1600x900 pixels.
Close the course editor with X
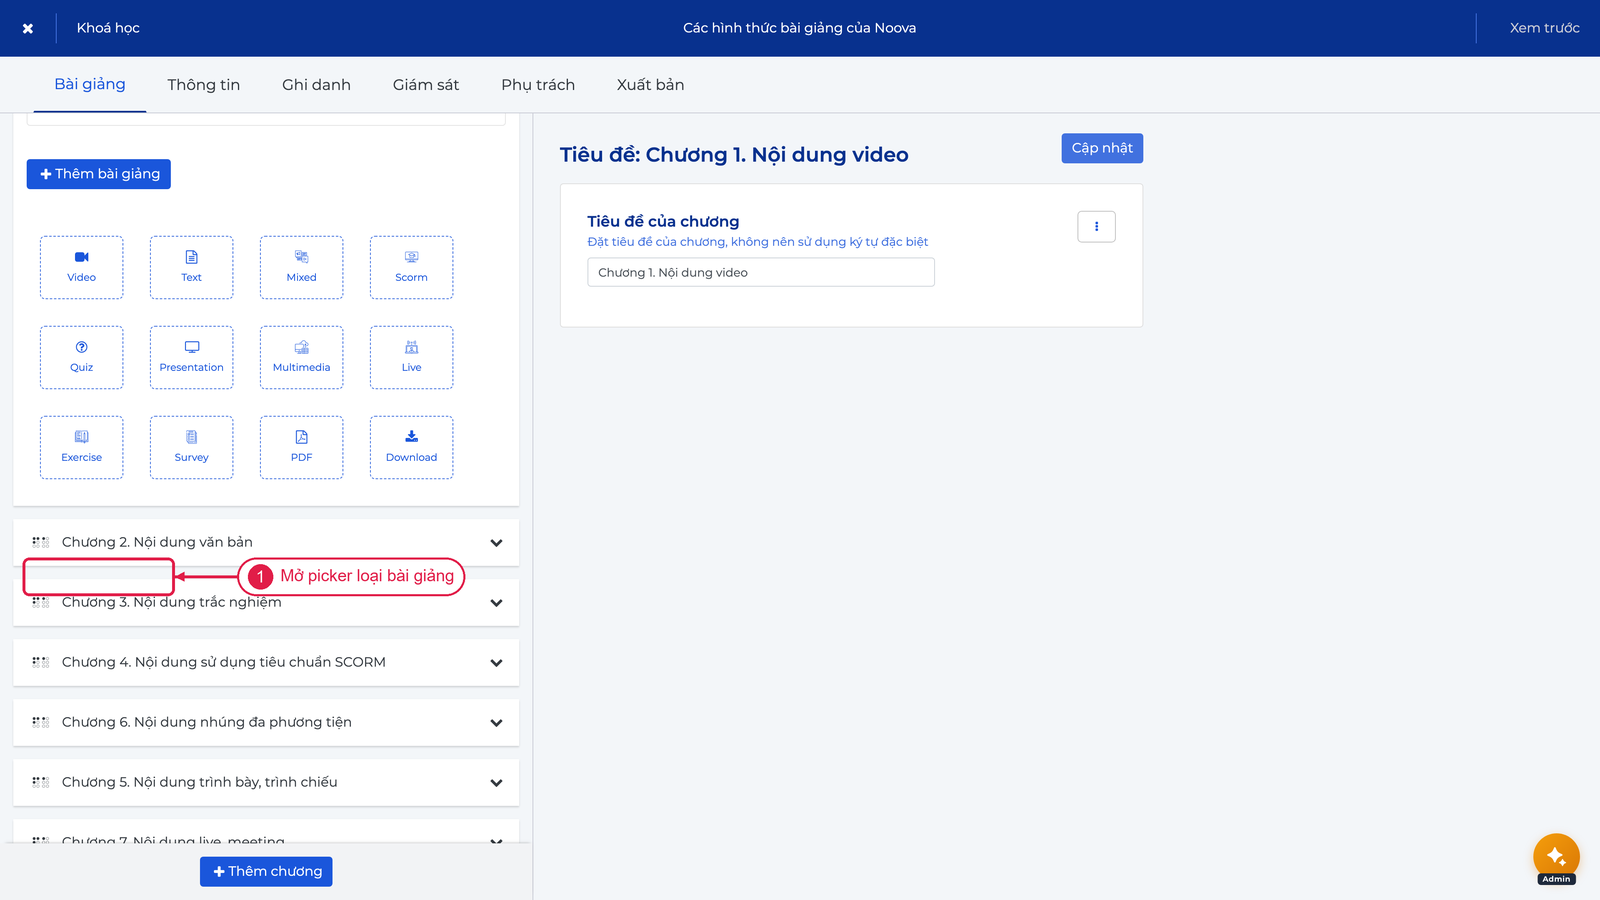click(28, 28)
